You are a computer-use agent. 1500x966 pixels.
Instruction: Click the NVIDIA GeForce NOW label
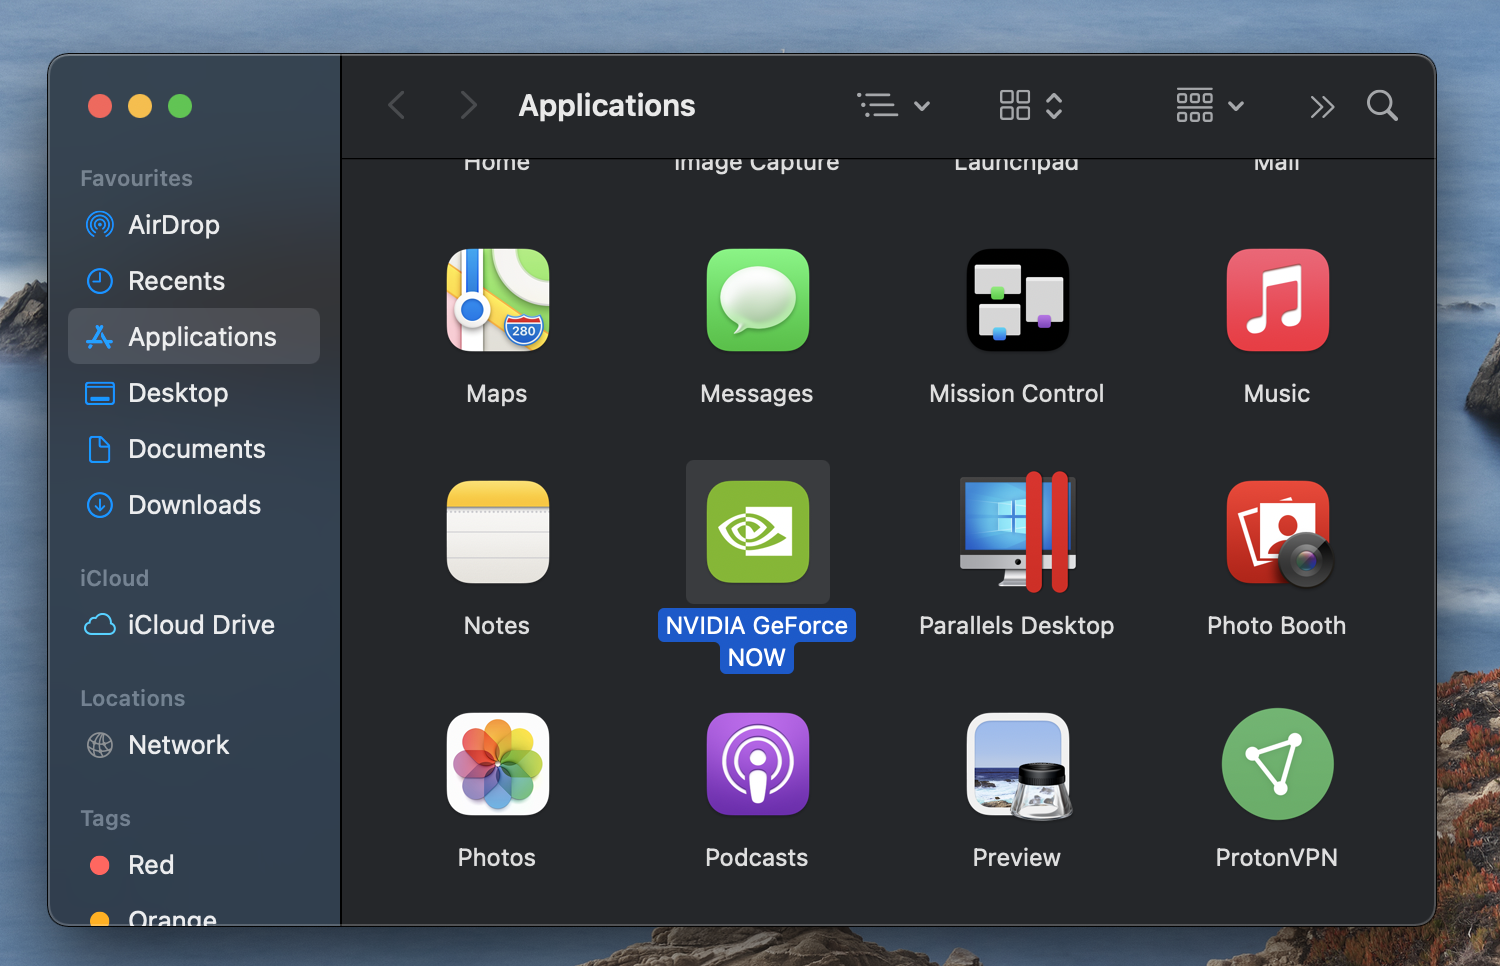click(757, 641)
